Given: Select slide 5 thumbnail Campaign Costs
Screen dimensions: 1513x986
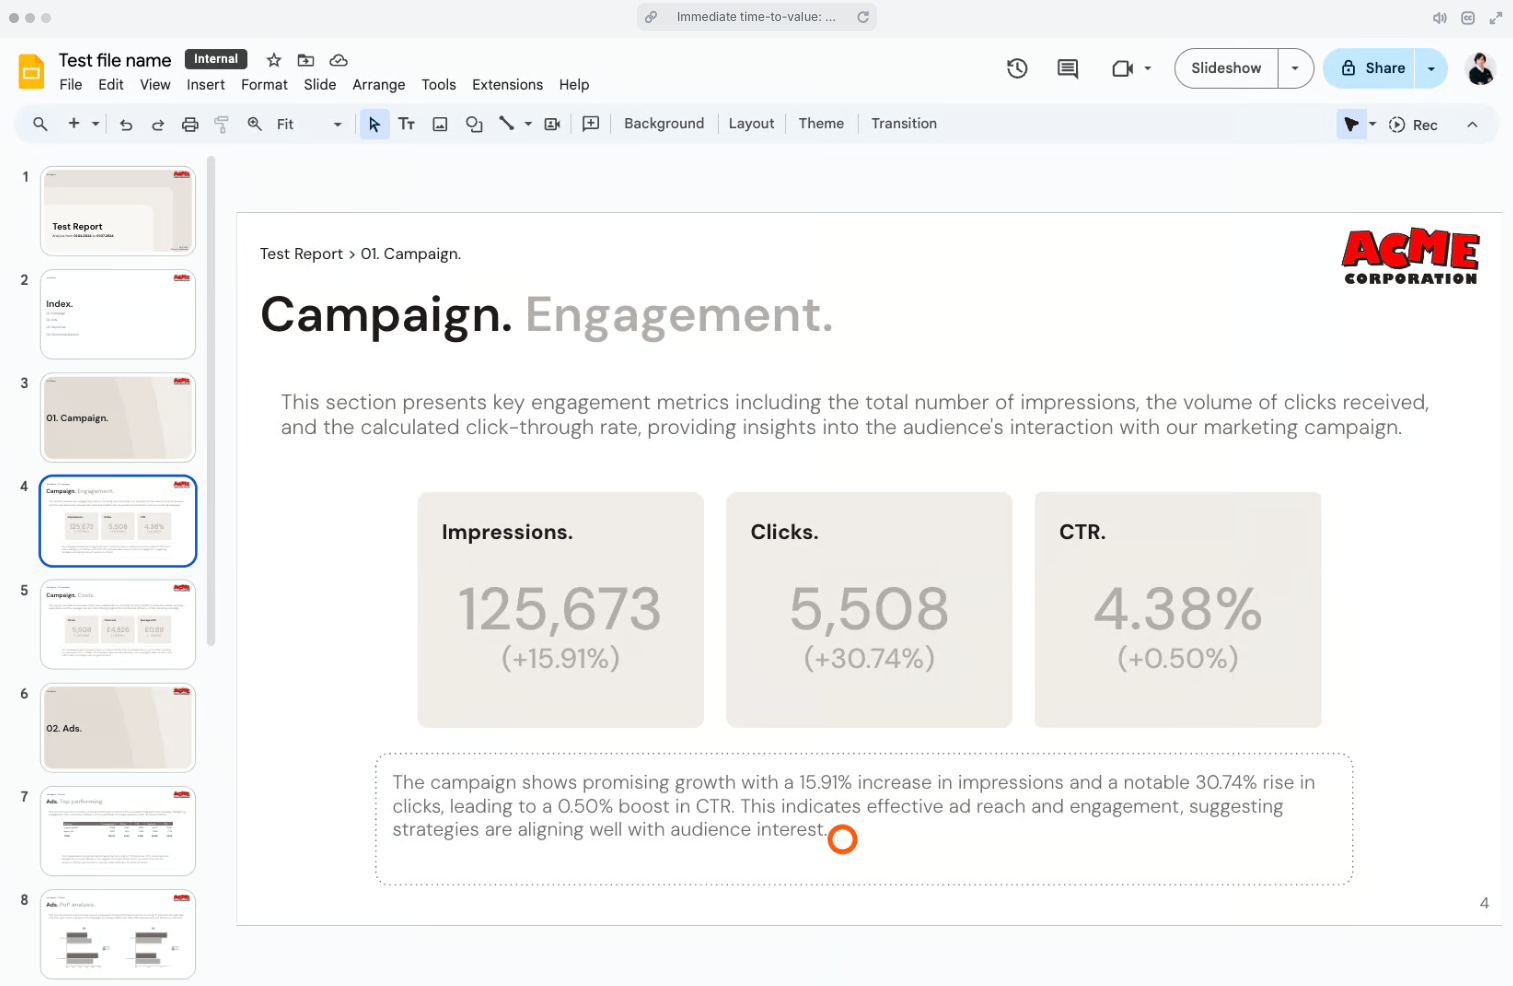Looking at the screenshot, I should (x=118, y=624).
